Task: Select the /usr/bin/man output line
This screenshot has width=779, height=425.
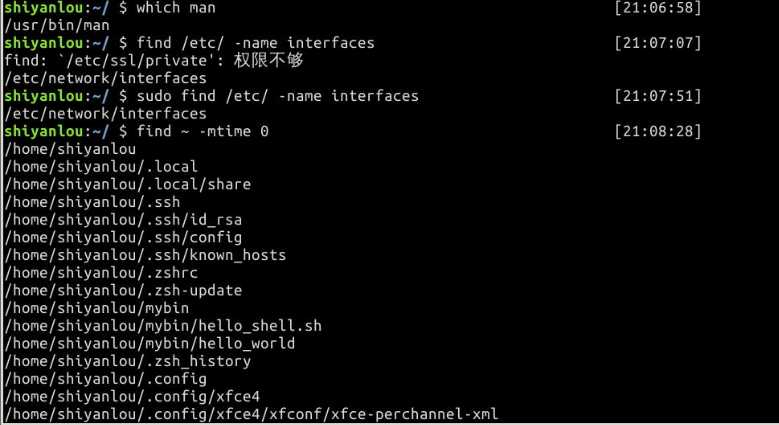Action: coord(57,25)
